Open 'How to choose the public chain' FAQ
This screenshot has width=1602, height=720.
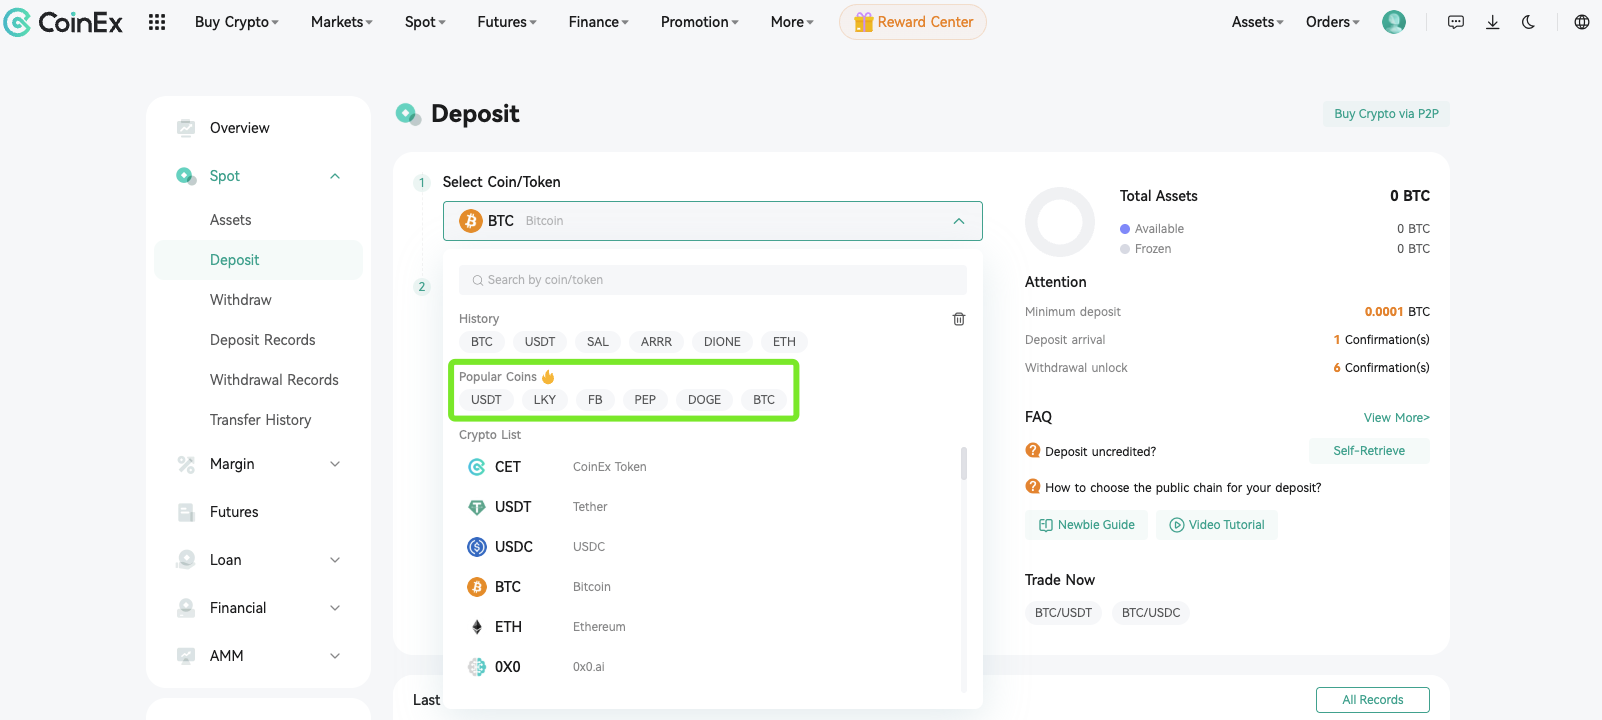[1183, 488]
